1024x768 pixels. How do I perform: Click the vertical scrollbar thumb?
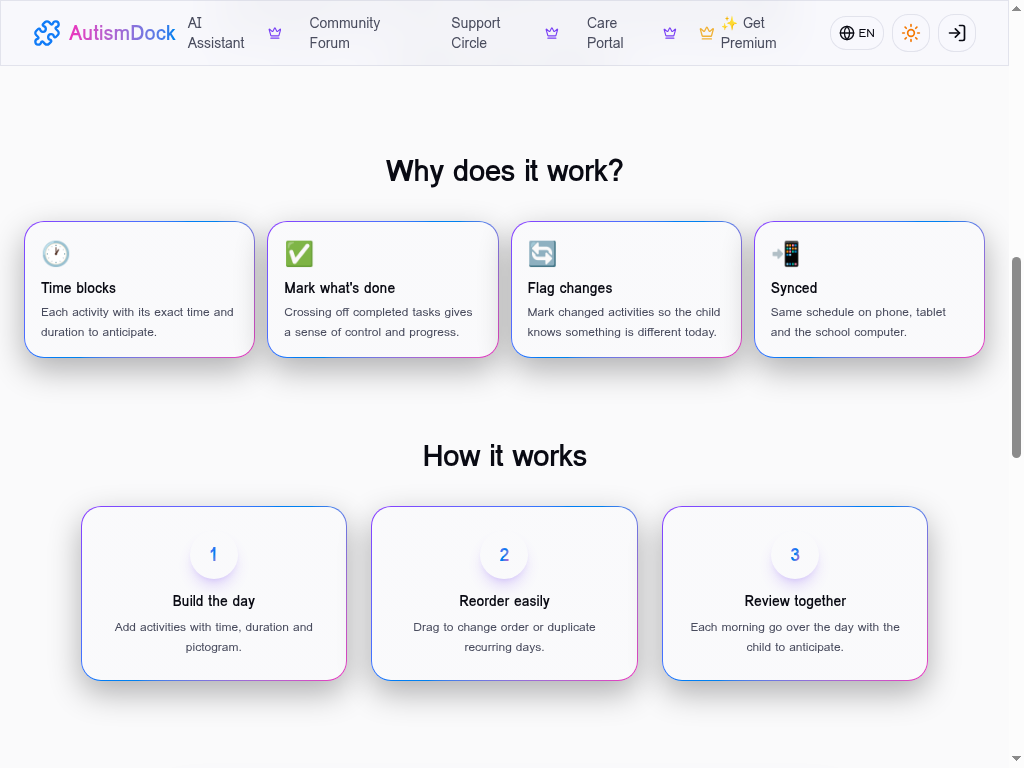click(x=1016, y=358)
